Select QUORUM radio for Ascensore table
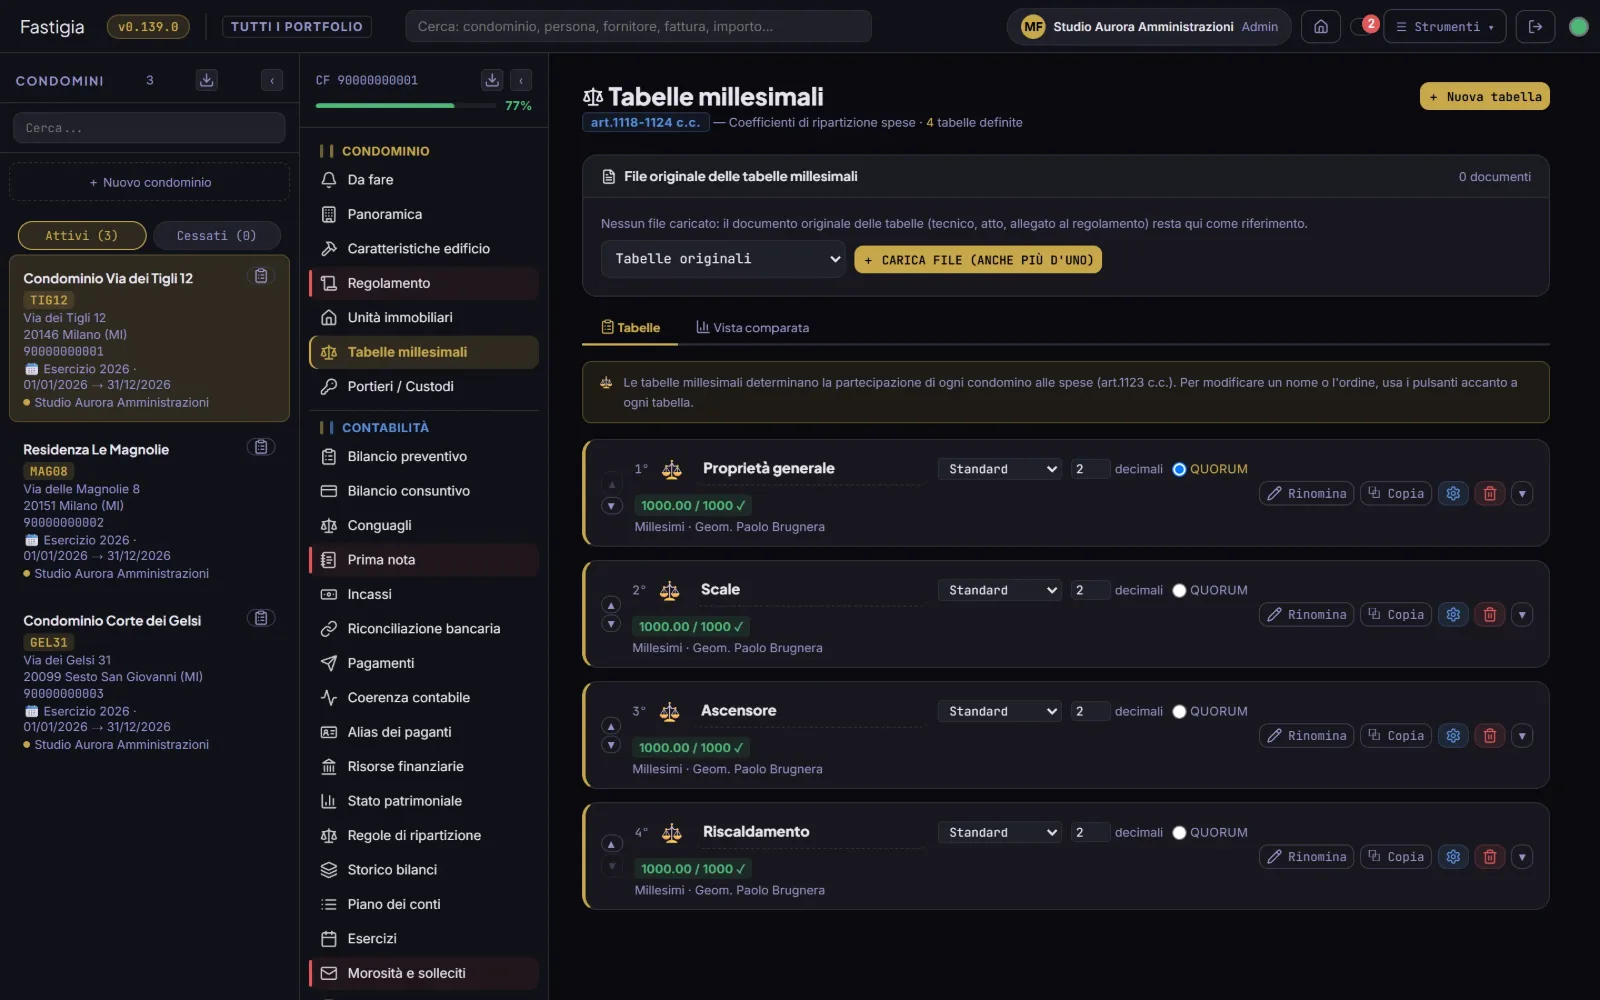Viewport: 1600px width, 1000px height. click(1179, 711)
